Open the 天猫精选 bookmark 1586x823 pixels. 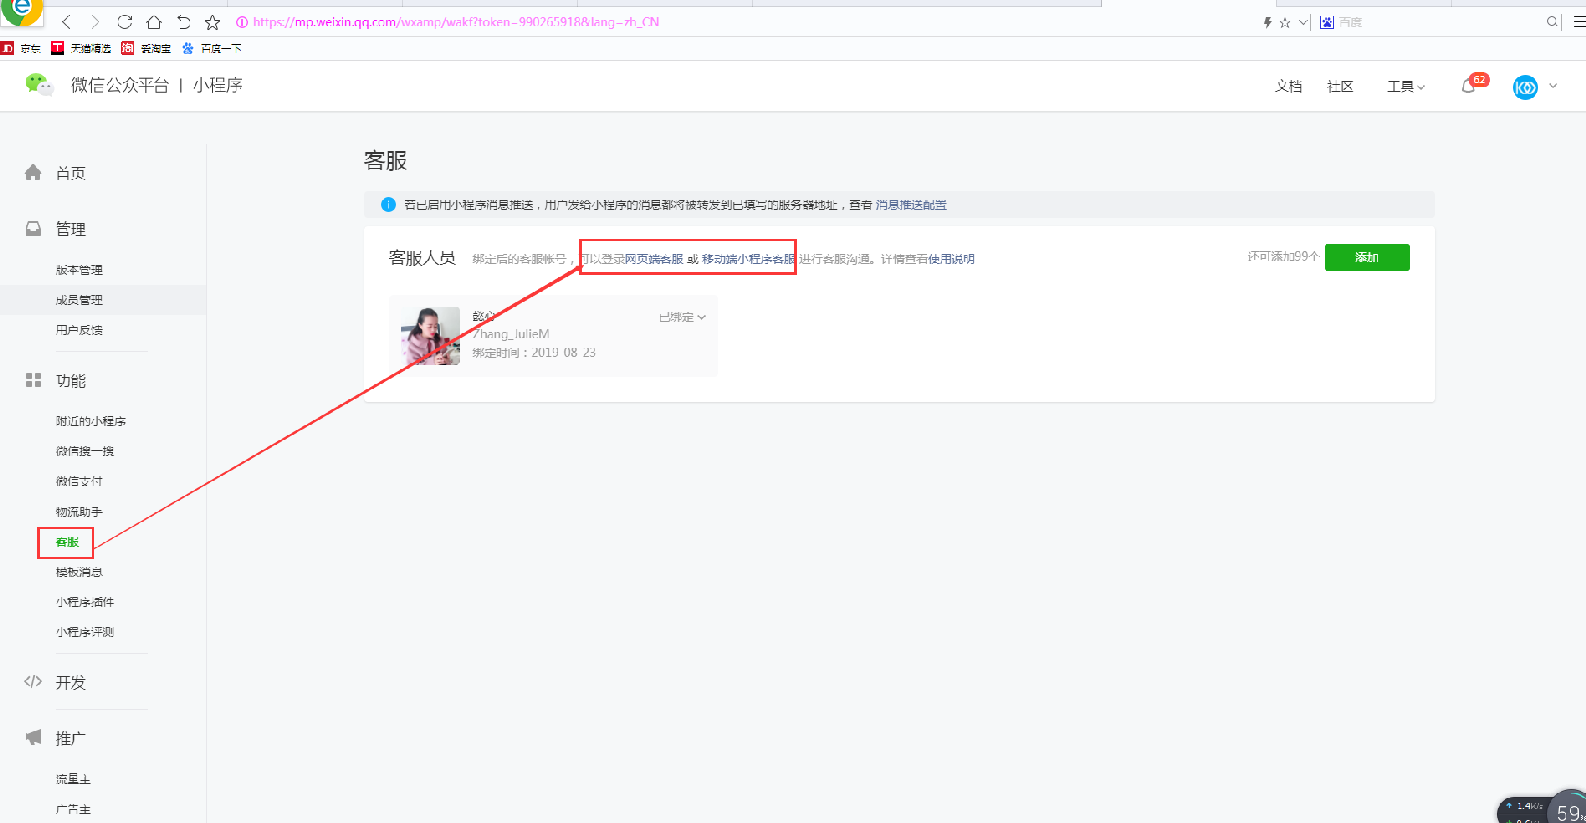point(82,48)
